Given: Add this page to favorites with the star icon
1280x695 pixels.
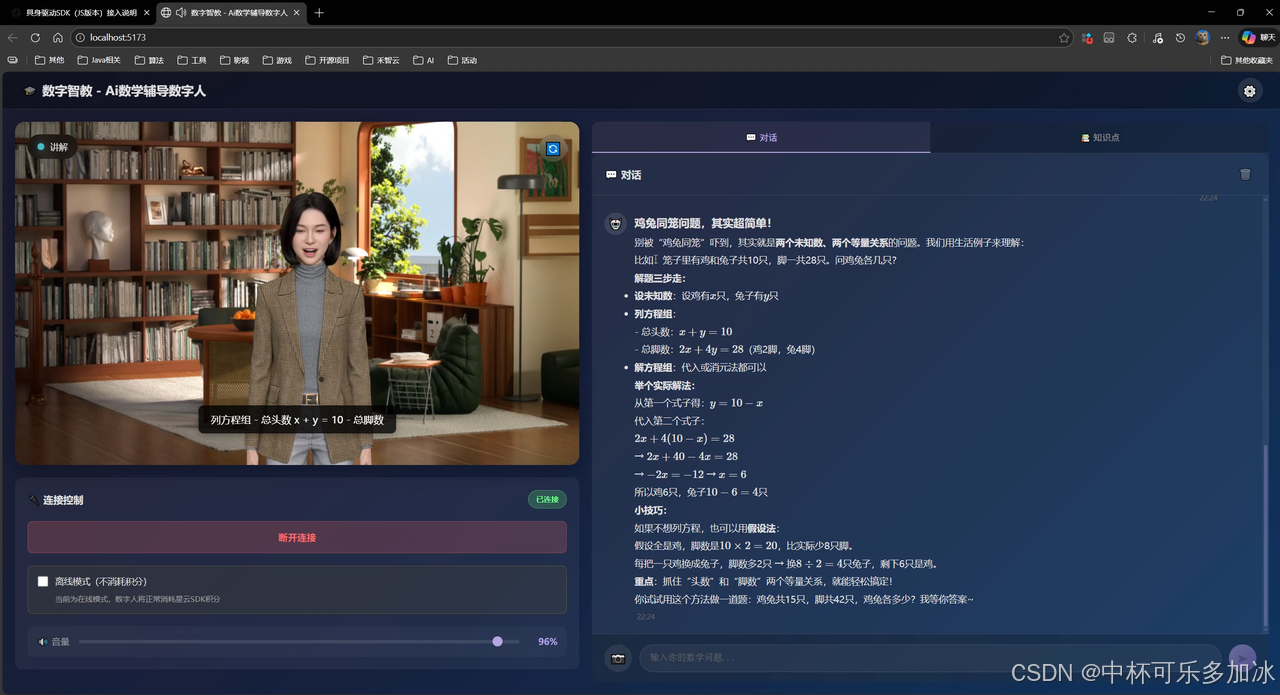Looking at the screenshot, I should pyautogui.click(x=1064, y=37).
